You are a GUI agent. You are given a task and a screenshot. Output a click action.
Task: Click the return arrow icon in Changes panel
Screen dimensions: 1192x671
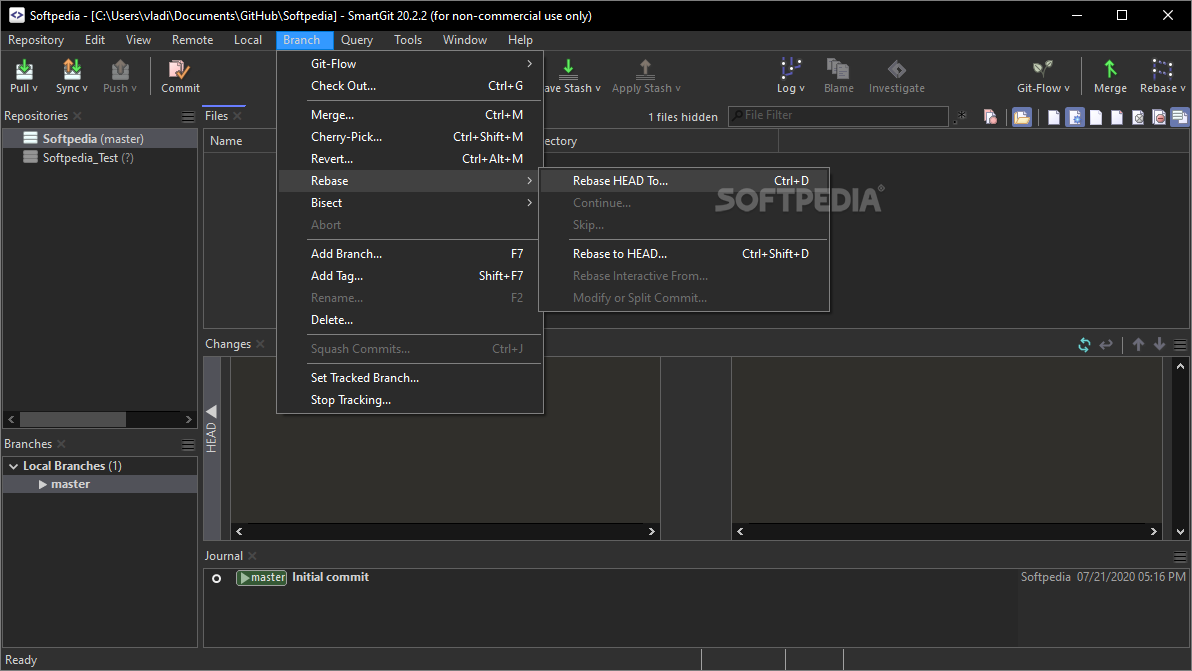click(1106, 345)
